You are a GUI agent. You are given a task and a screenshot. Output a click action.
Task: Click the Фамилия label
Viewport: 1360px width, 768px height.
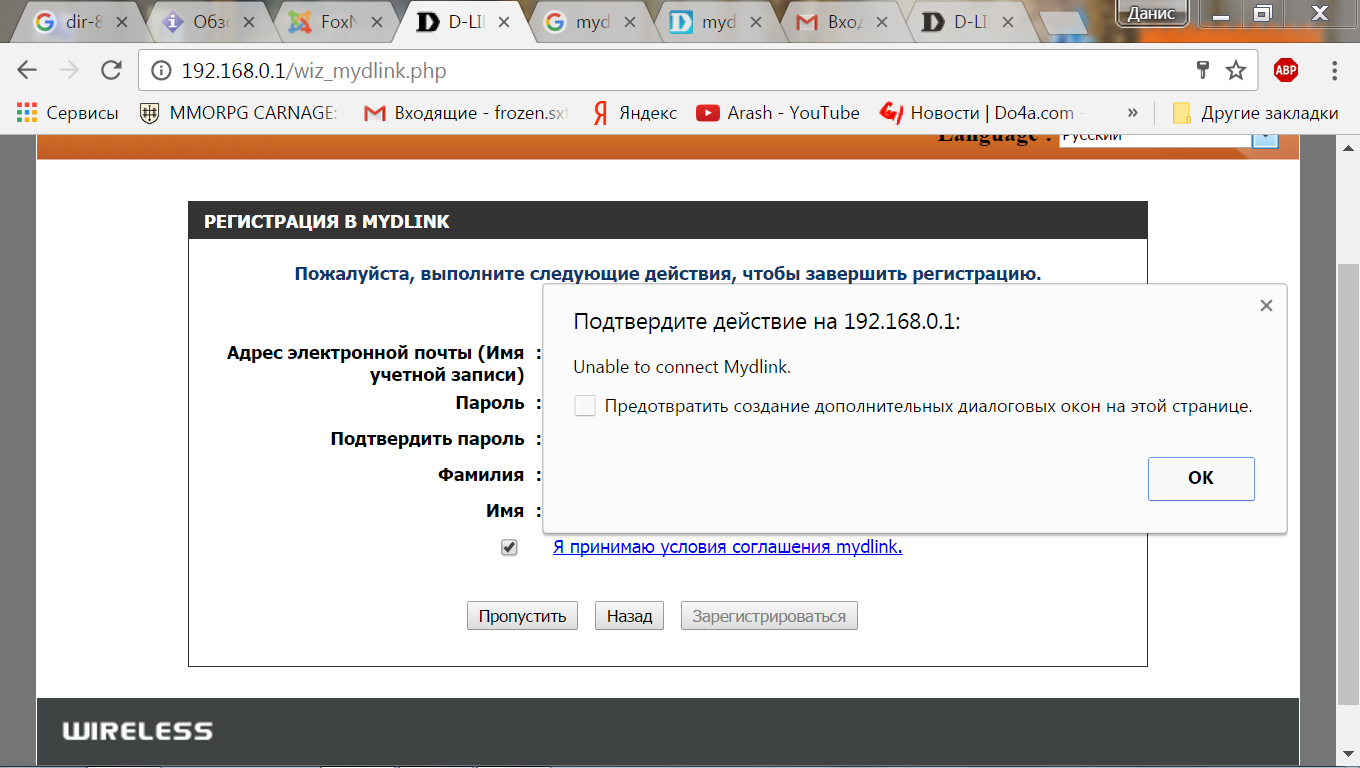pos(481,475)
